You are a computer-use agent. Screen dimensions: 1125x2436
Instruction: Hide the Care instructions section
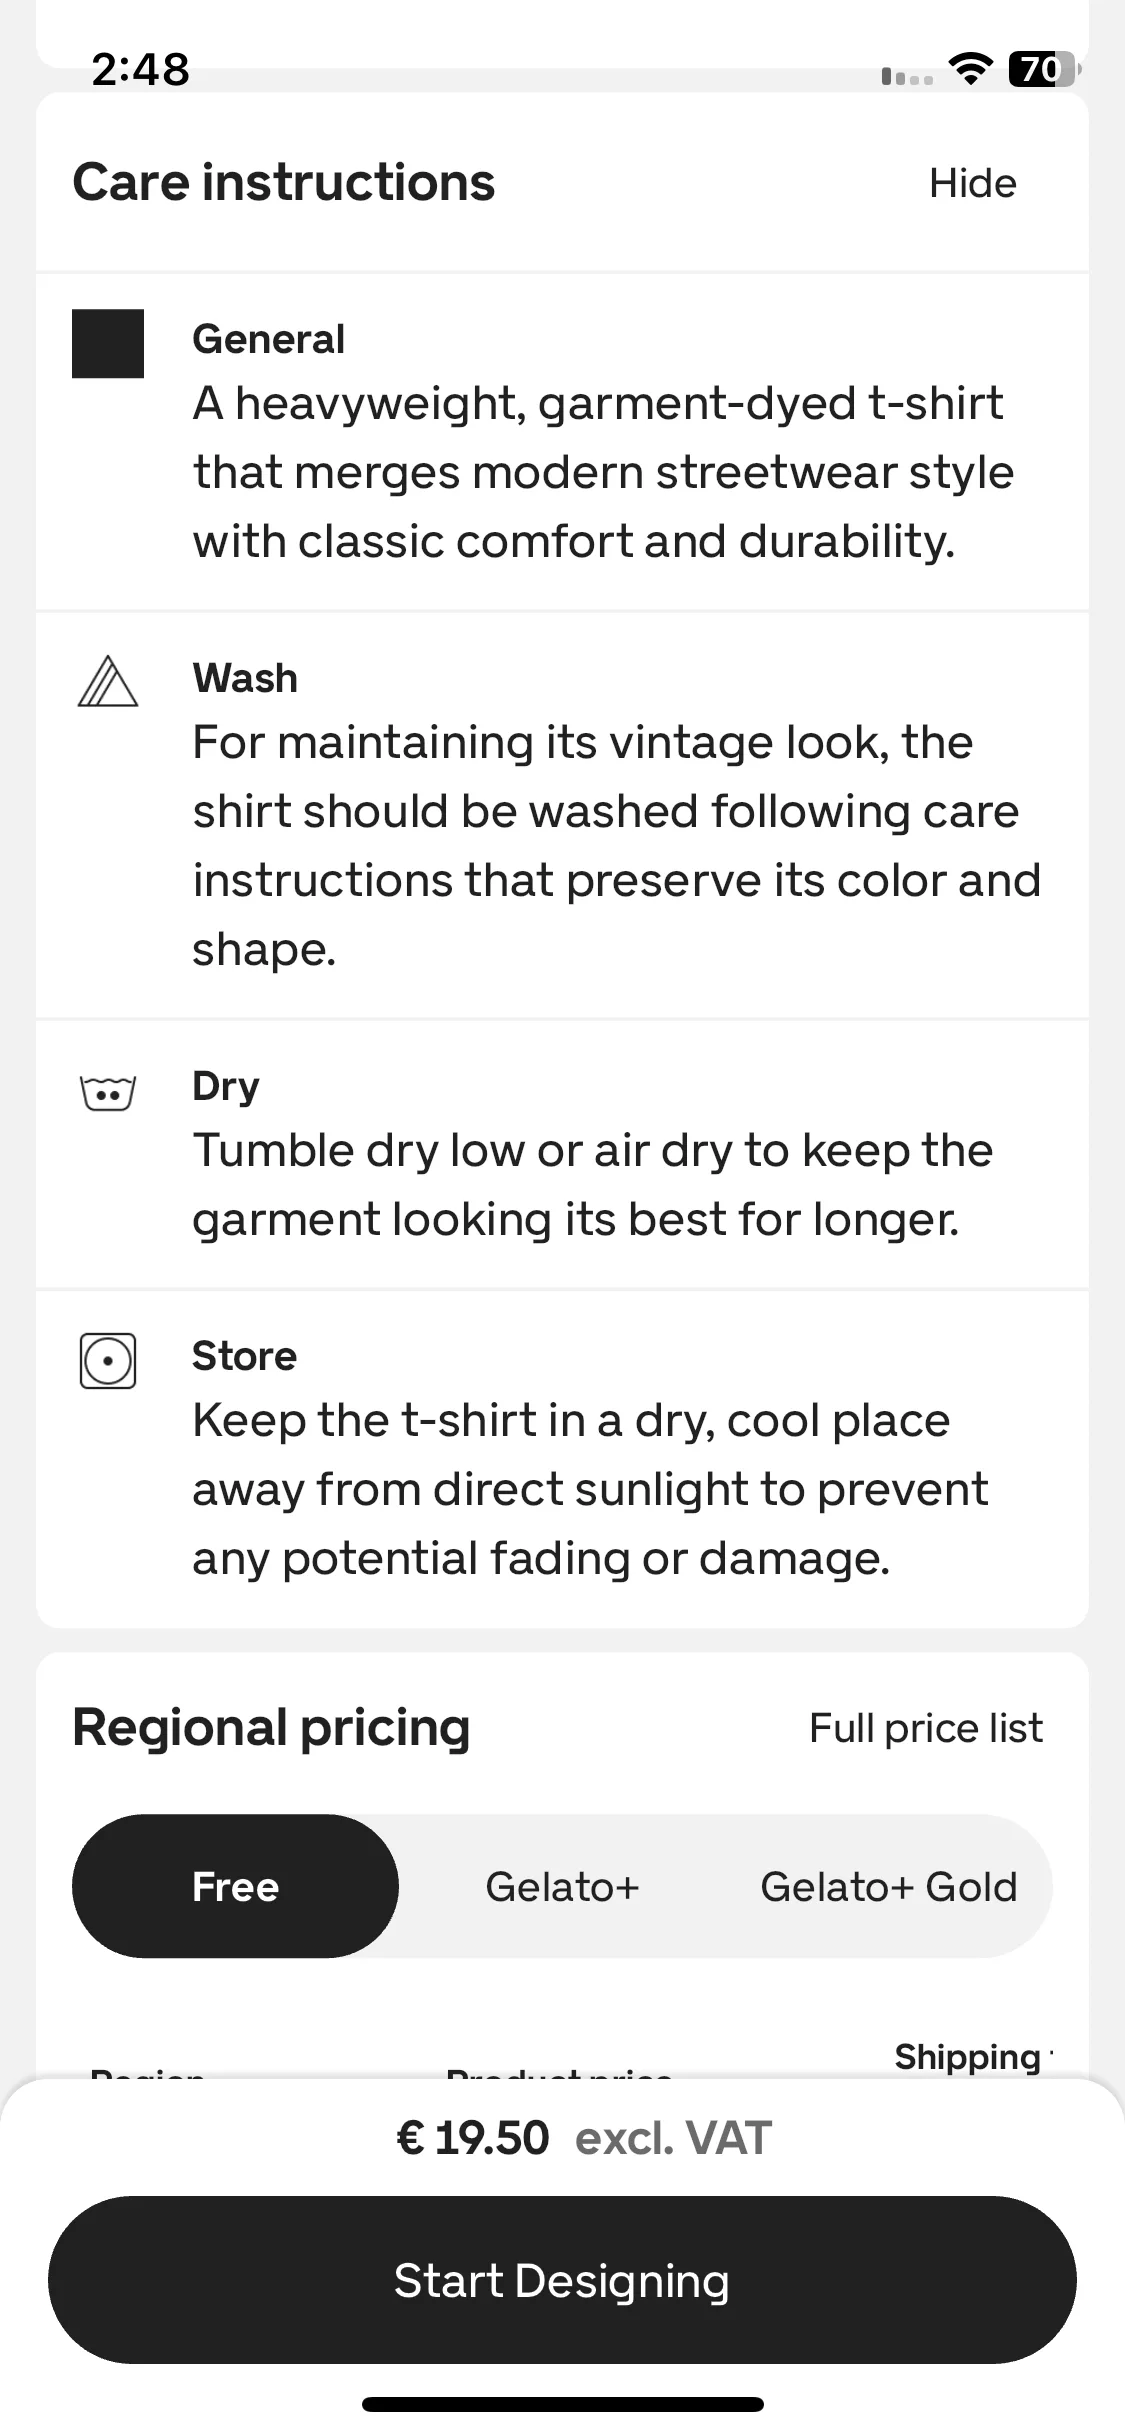click(x=972, y=183)
